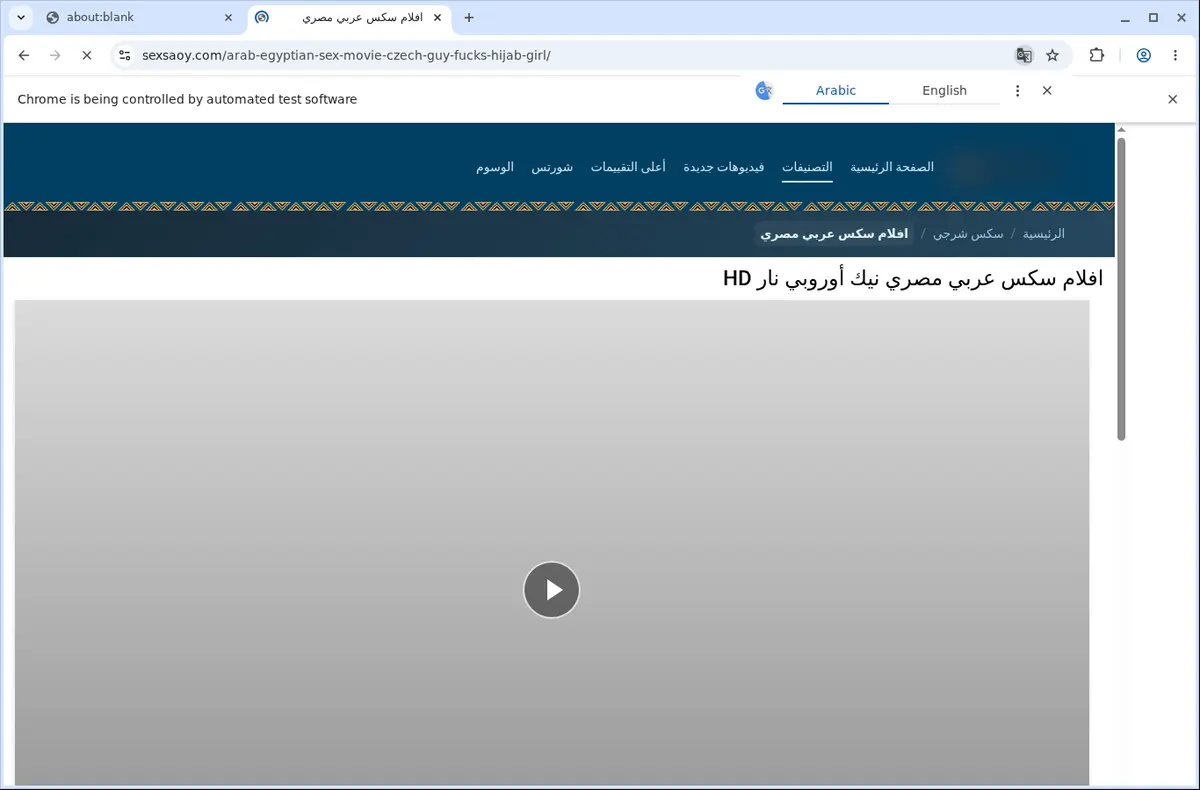Open الصفحة الرئيسية nav item
The width and height of the screenshot is (1200, 790).
[892, 167]
